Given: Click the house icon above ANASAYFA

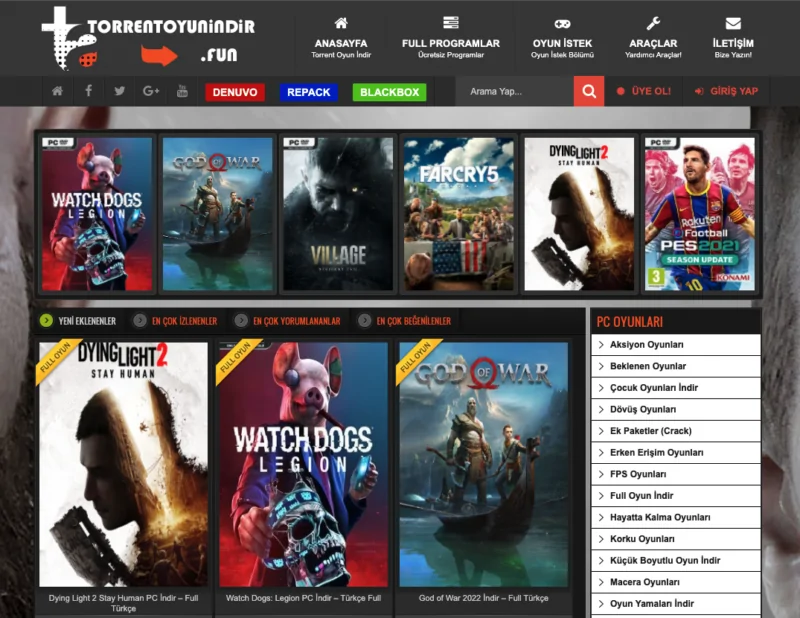Looking at the screenshot, I should (x=341, y=23).
